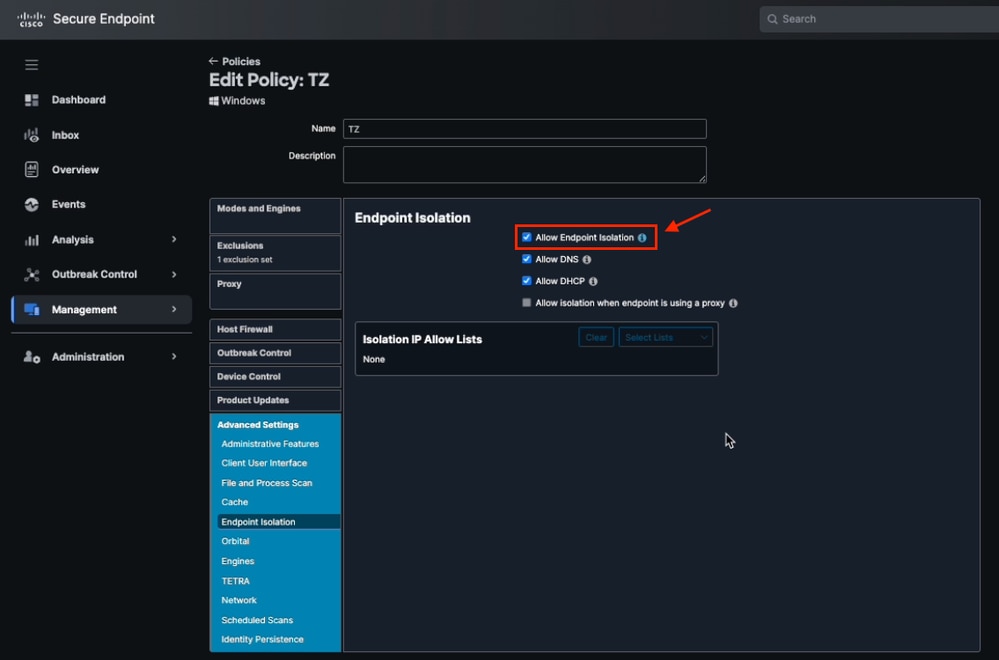Click the Analysis bar chart icon
This screenshot has height=660, width=999.
pyautogui.click(x=31, y=240)
